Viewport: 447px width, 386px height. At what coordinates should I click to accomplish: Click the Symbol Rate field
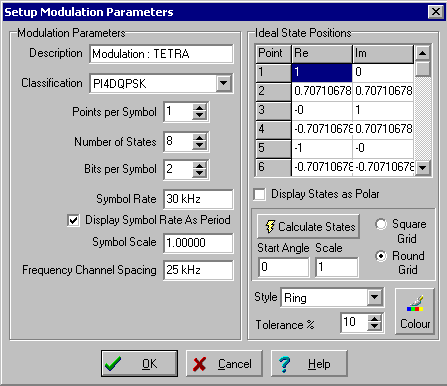click(x=198, y=199)
